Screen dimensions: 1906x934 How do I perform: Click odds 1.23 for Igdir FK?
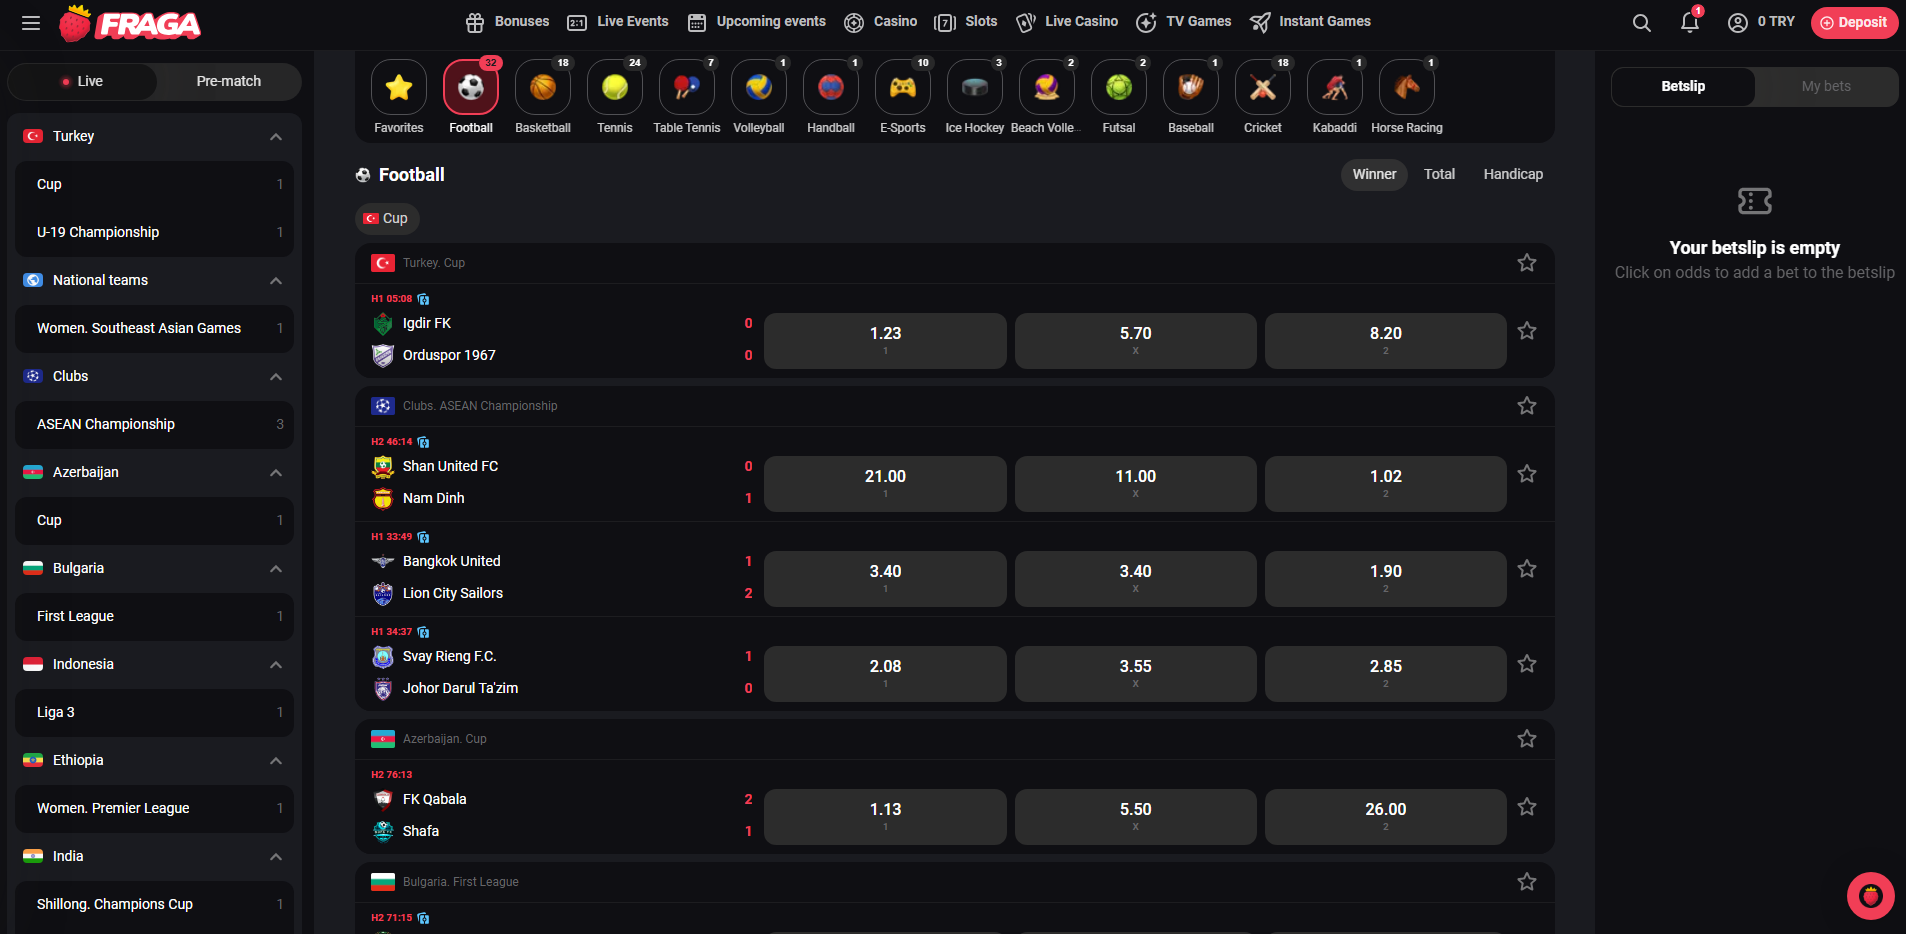884,340
